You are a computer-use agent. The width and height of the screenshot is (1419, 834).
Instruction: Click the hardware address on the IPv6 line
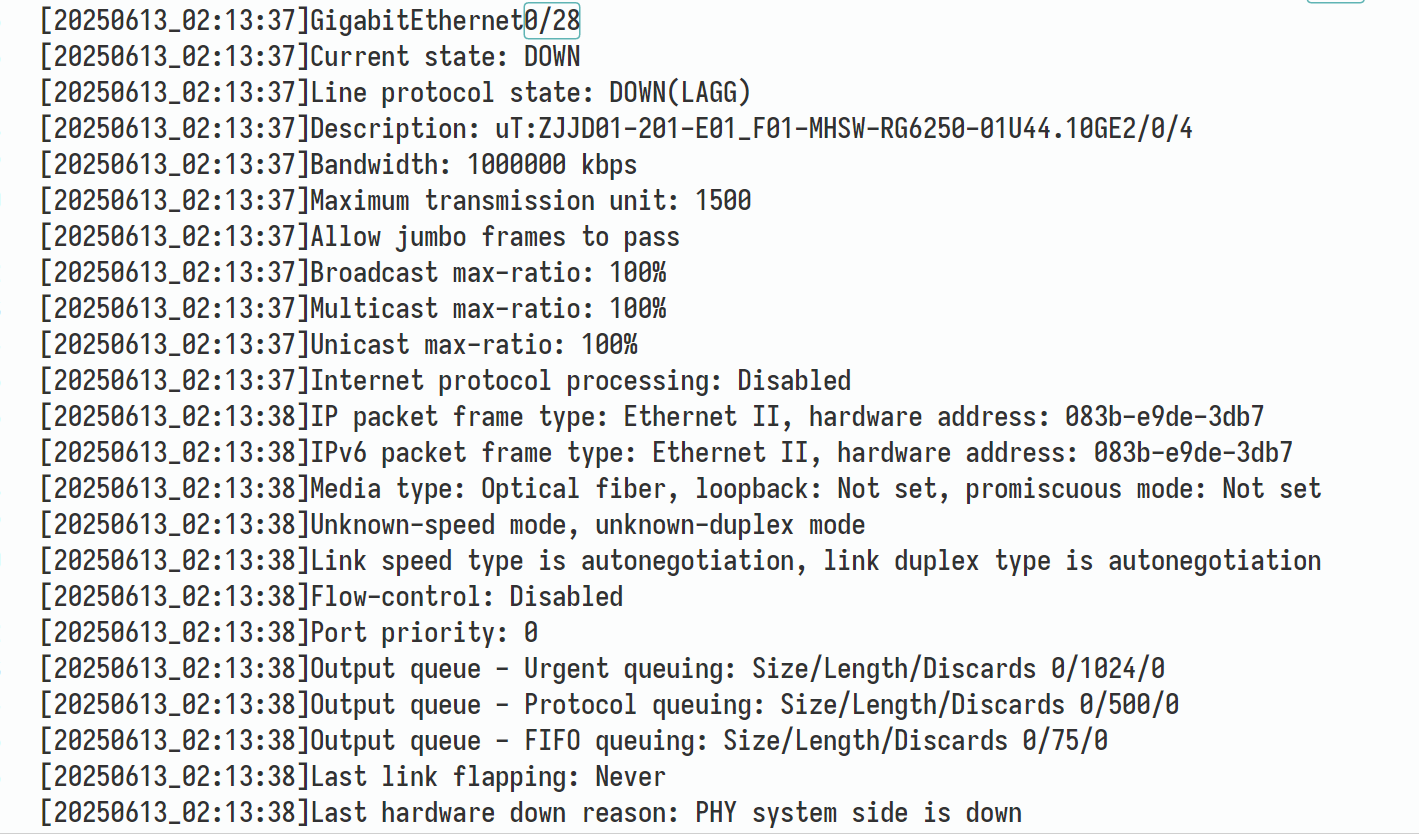point(1192,453)
